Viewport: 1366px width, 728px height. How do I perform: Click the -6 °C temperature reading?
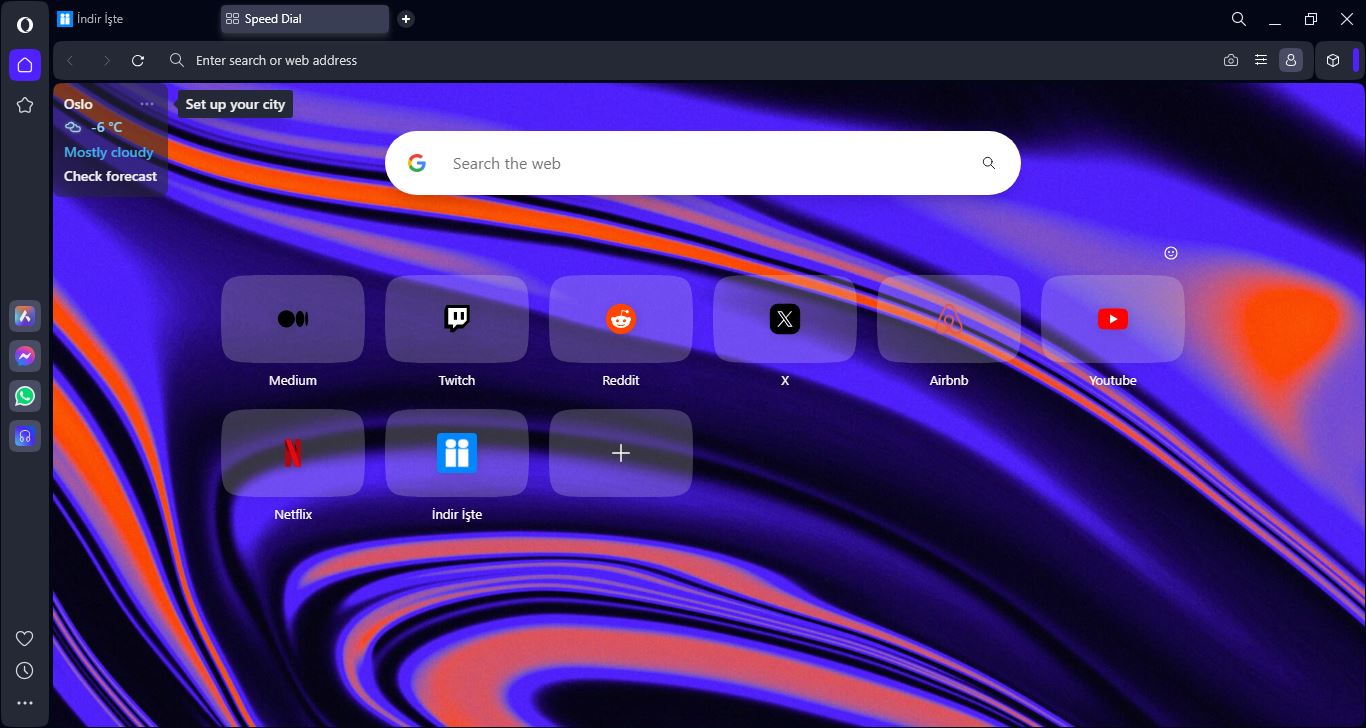point(107,127)
